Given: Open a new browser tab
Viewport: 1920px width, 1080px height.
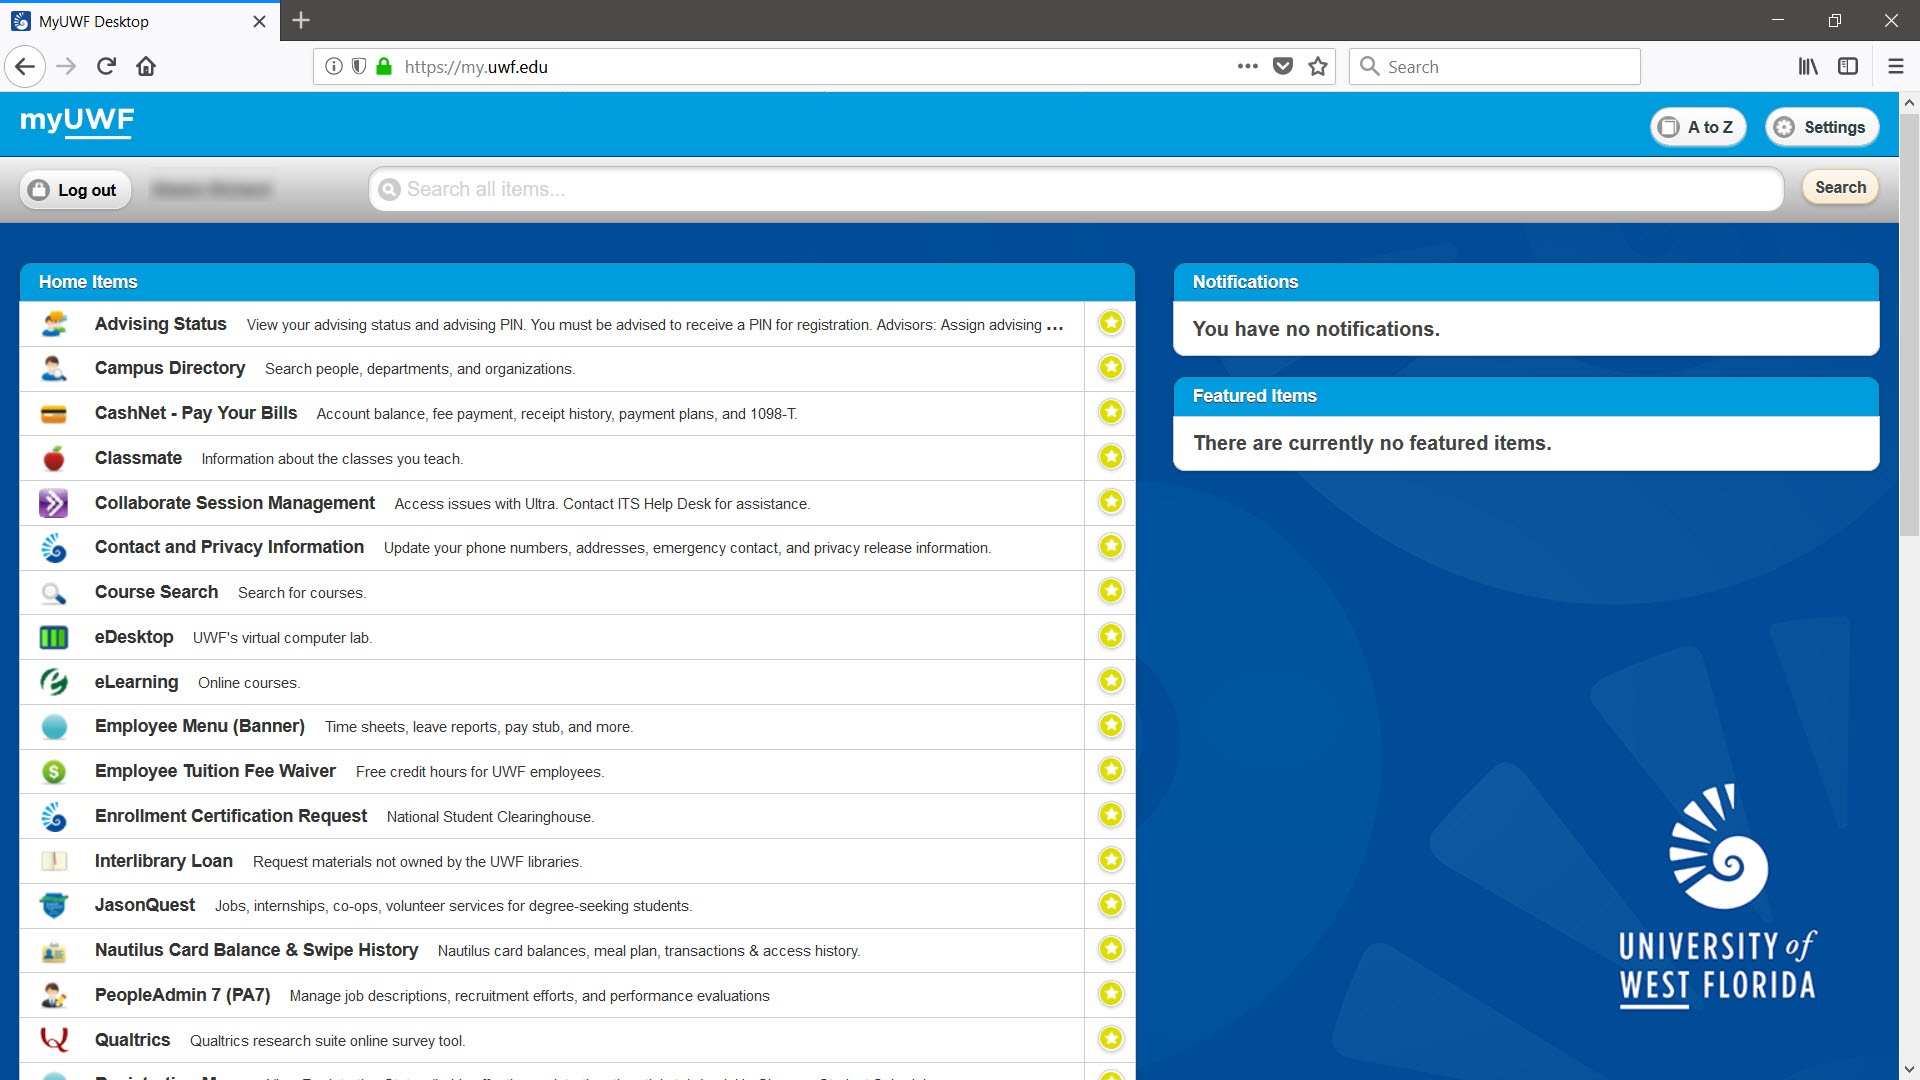Looking at the screenshot, I should pos(301,20).
